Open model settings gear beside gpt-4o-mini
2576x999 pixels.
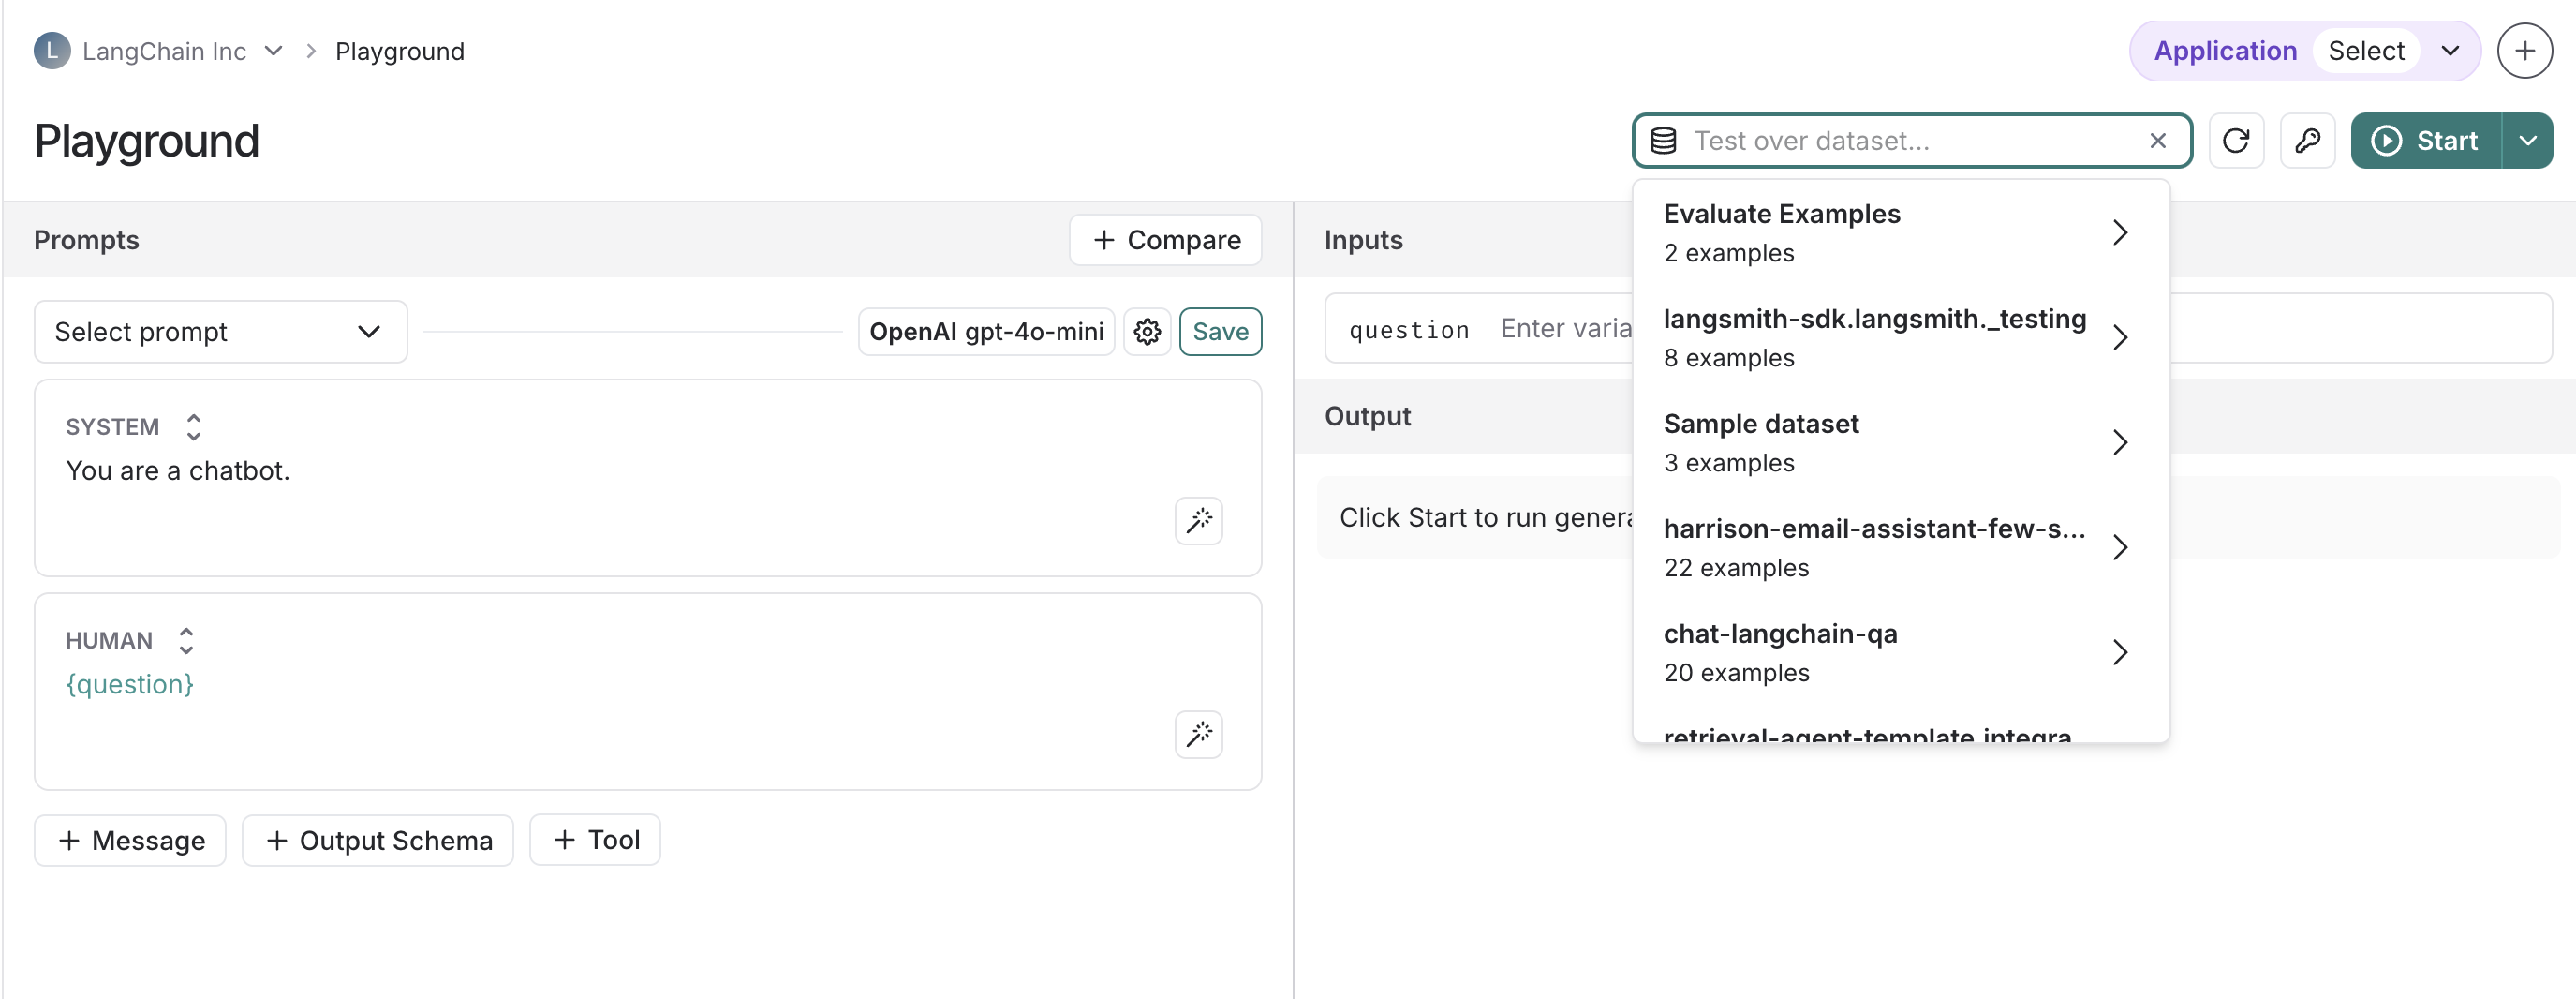(x=1147, y=331)
